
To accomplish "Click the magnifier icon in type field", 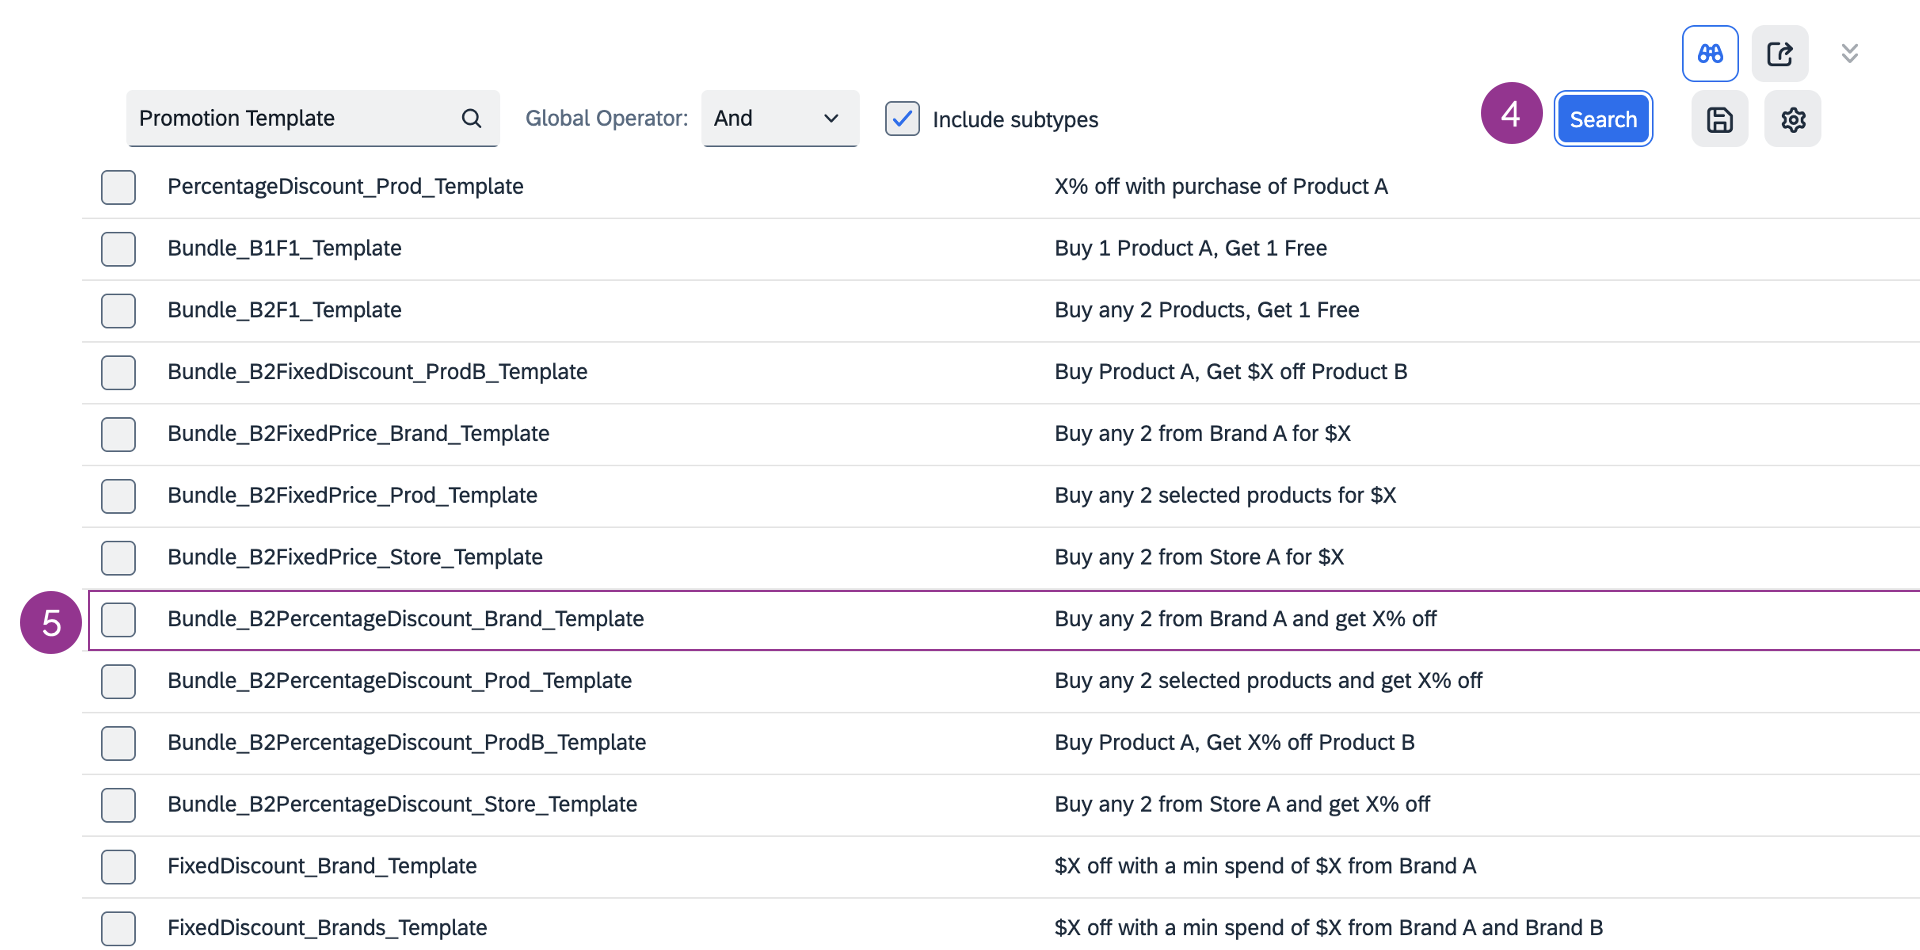I will (471, 119).
